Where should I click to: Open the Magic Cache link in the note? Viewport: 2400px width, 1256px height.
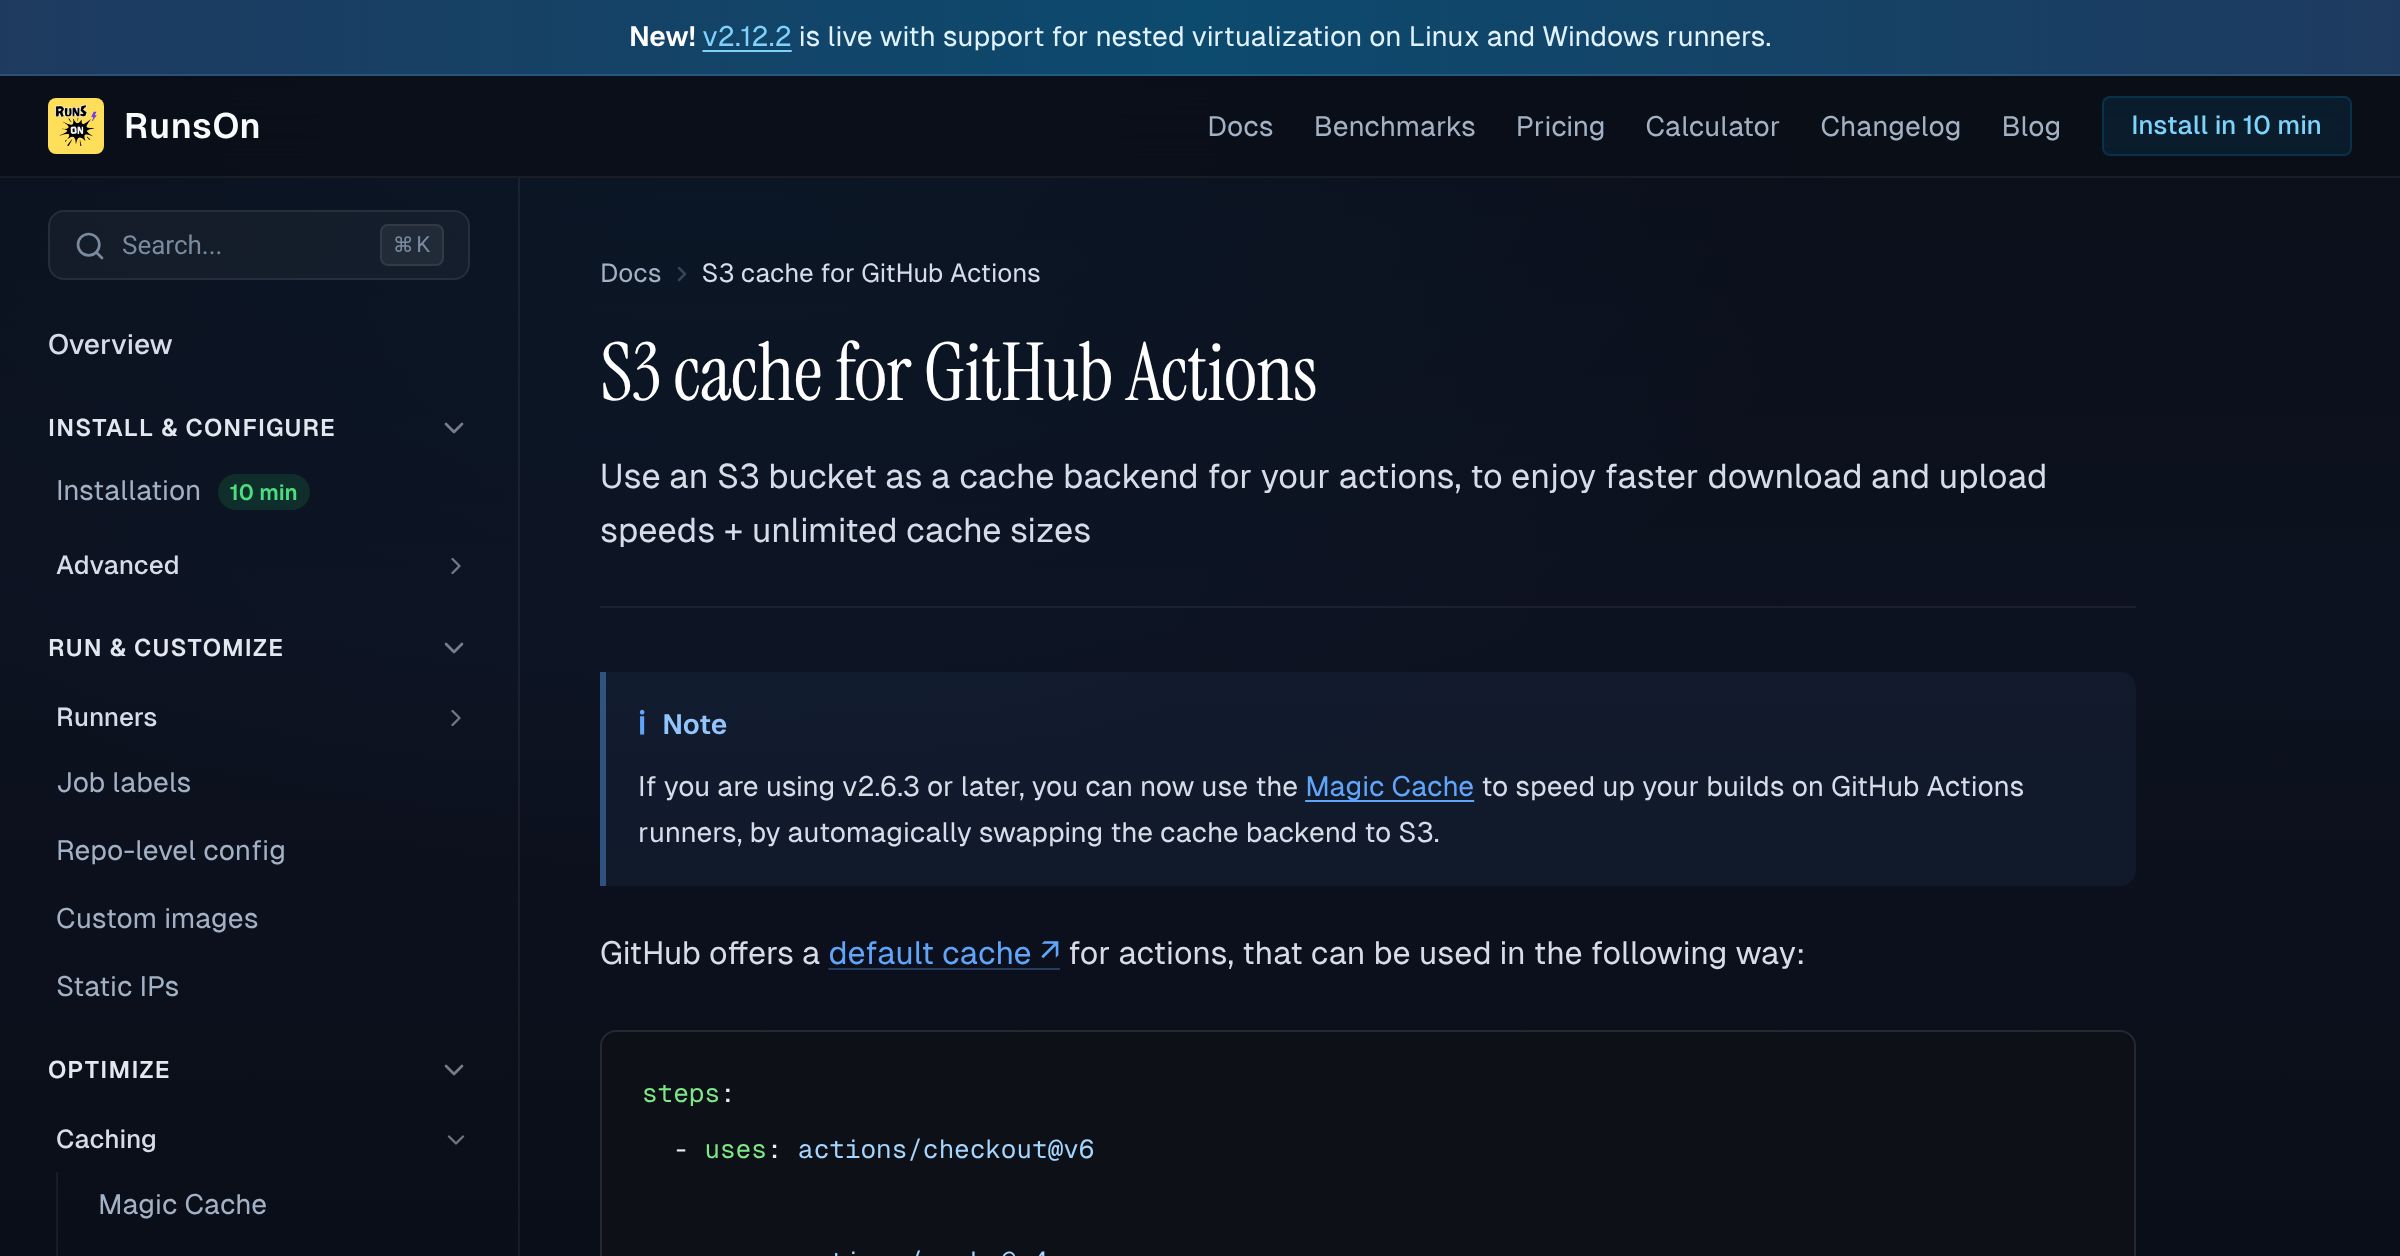[x=1389, y=786]
